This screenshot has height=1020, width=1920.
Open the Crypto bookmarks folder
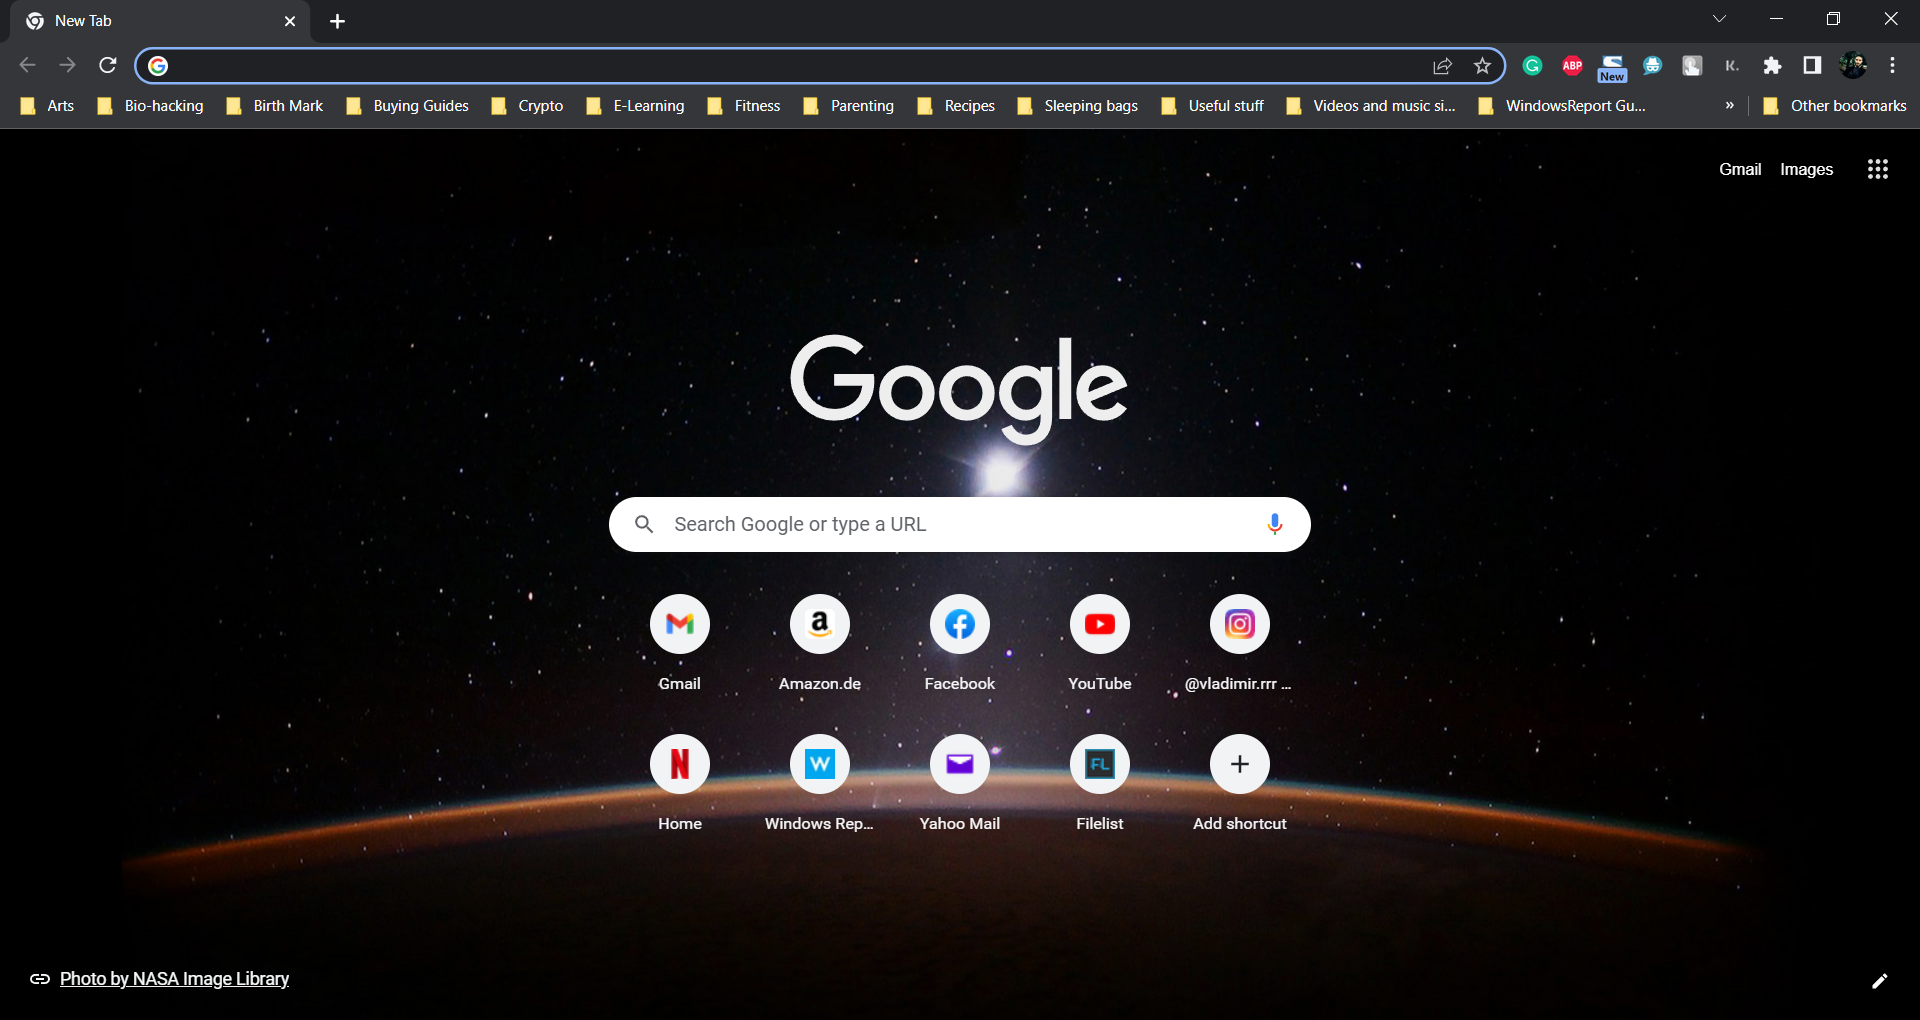[528, 106]
